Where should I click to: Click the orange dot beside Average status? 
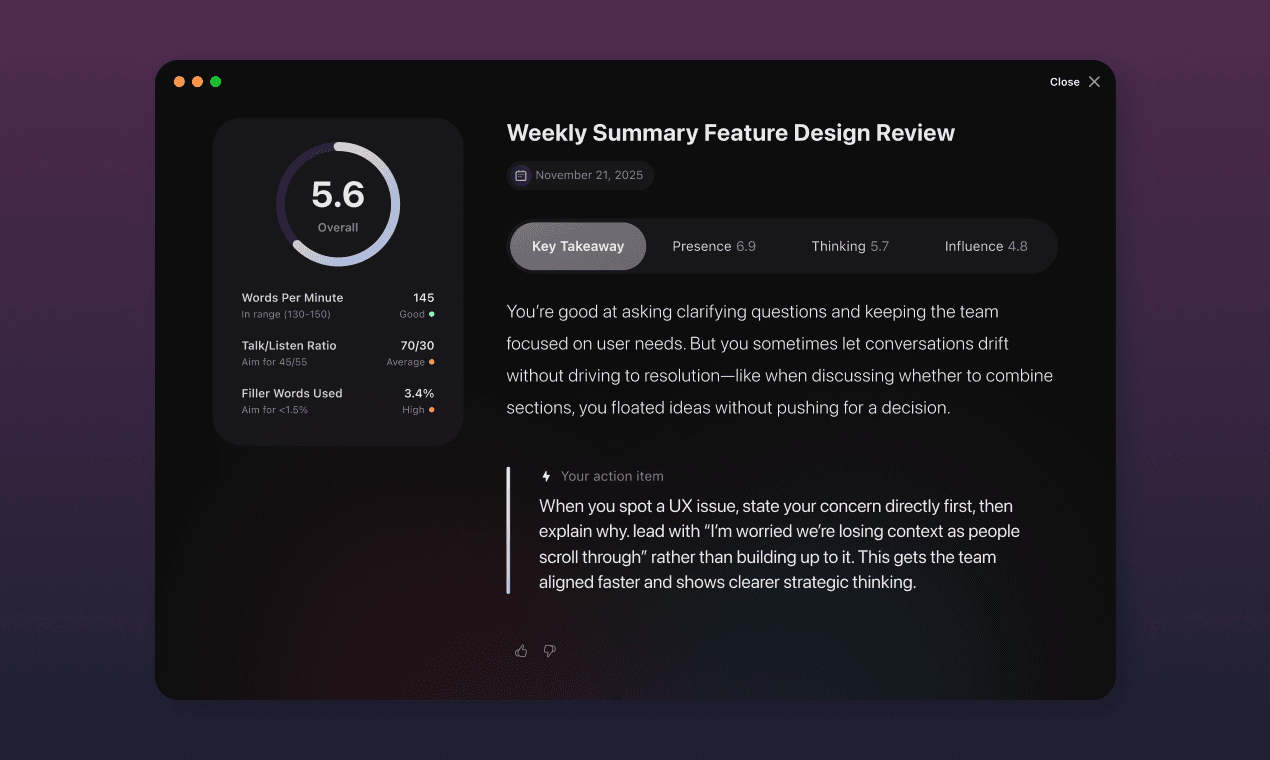coord(431,362)
